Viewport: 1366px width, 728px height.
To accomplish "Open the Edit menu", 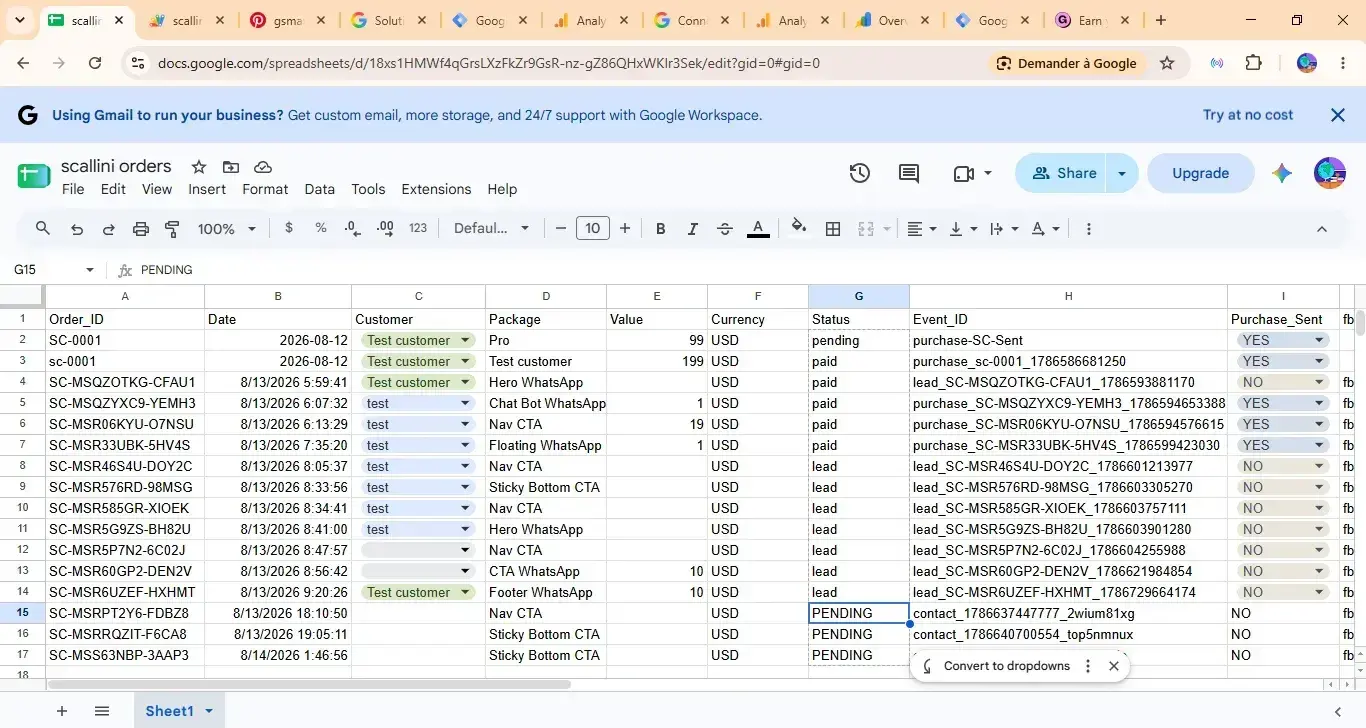I will tap(113, 189).
